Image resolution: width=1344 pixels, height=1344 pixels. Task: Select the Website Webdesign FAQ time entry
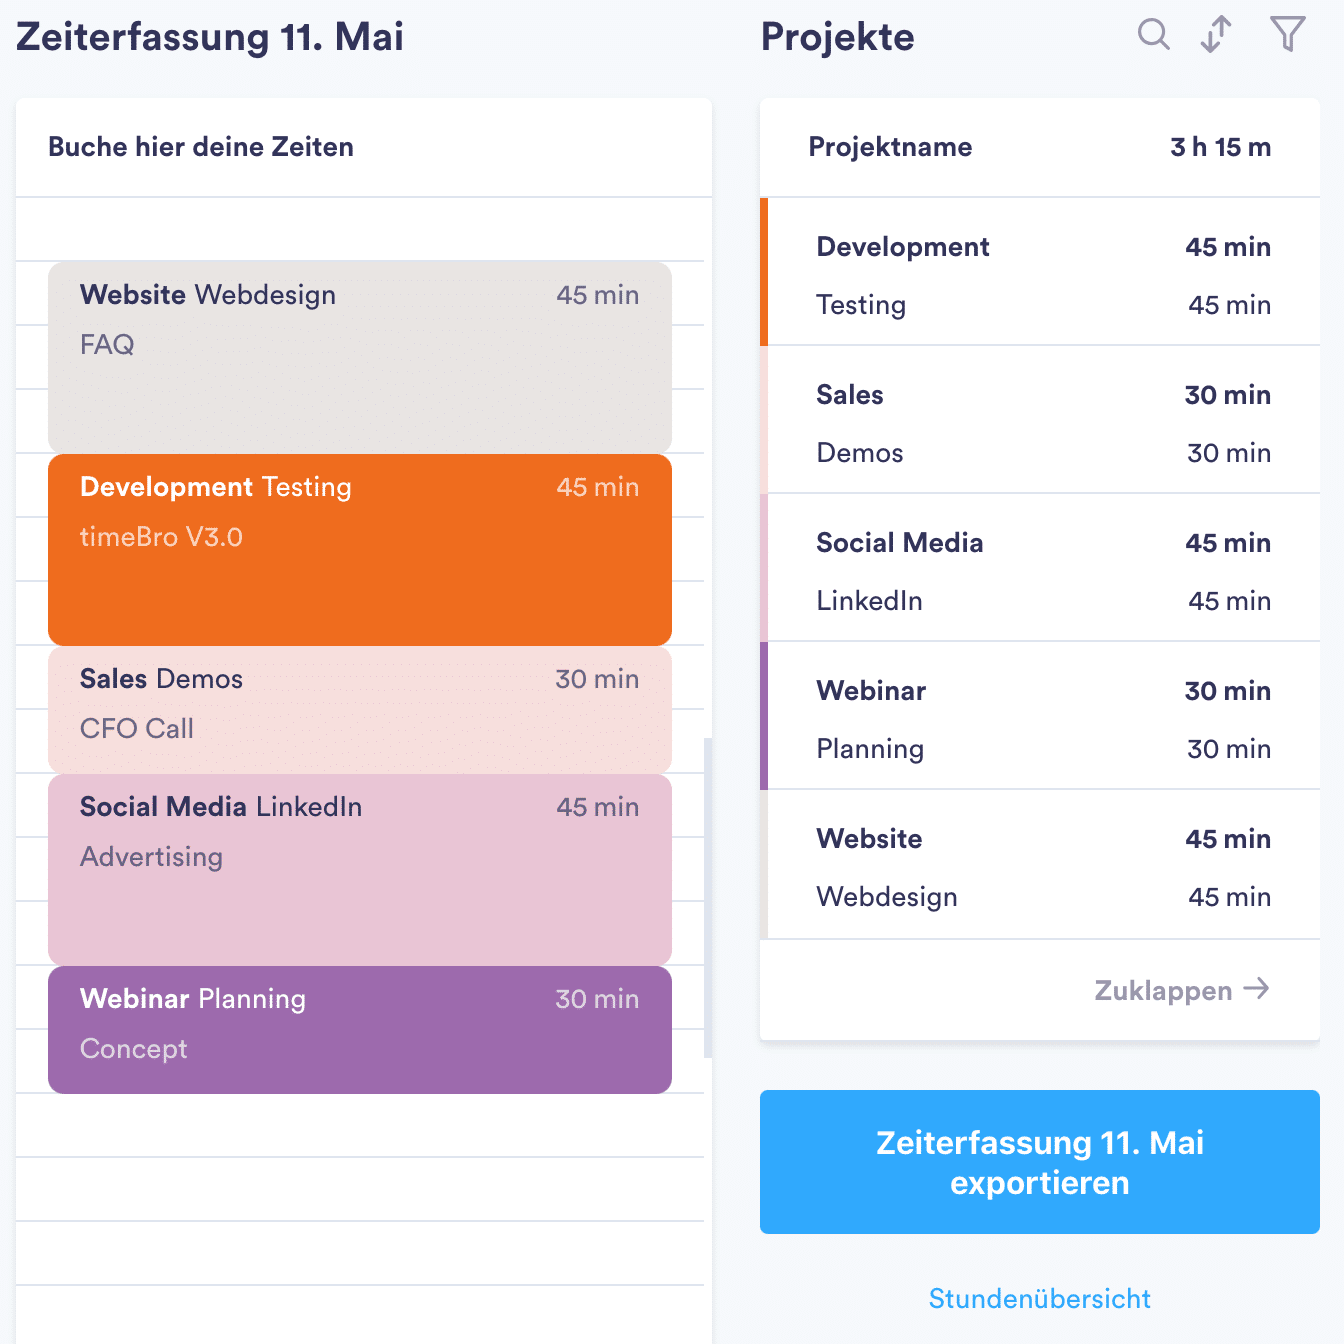pos(360,357)
